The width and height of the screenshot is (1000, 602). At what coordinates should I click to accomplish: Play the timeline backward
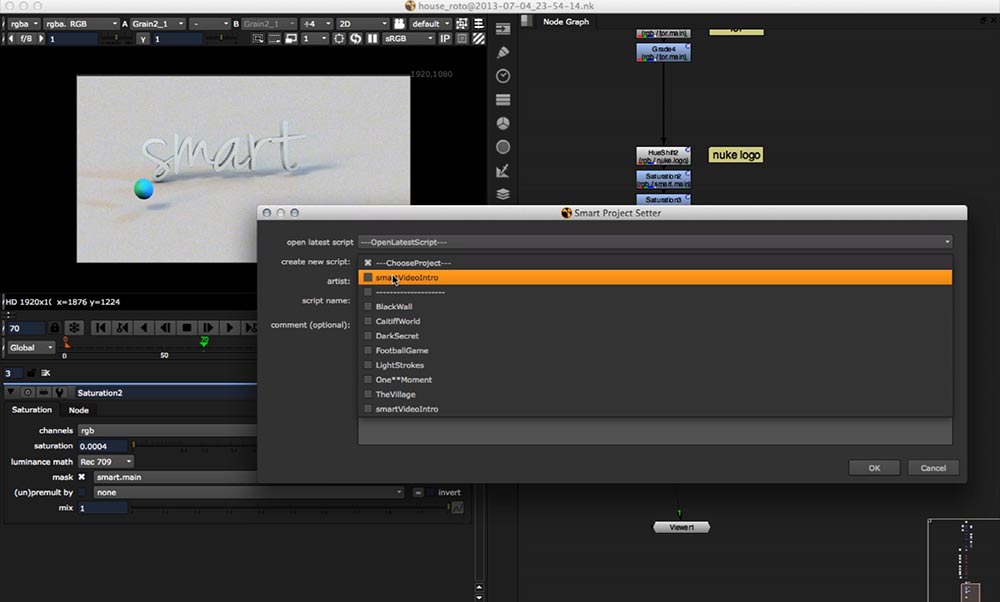click(143, 328)
